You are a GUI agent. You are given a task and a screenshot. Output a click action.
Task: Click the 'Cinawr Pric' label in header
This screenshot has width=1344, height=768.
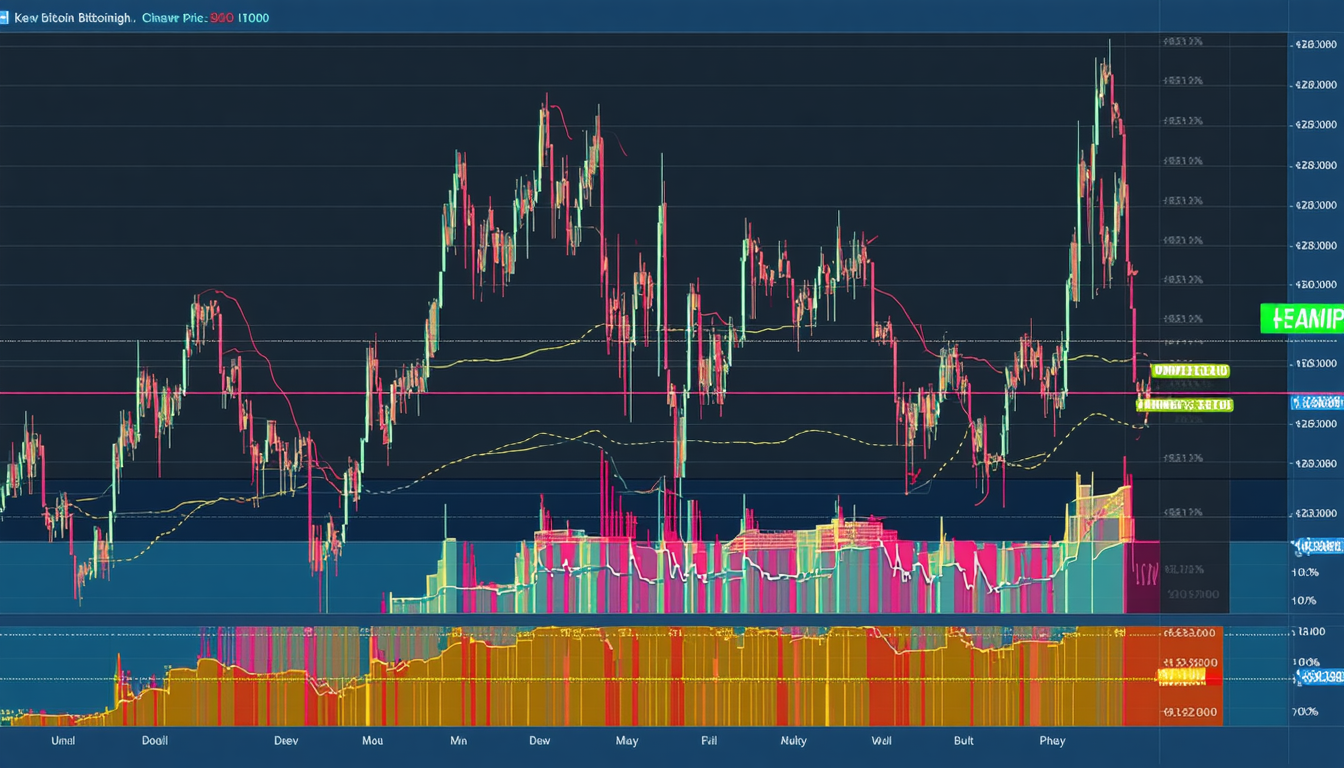click(172, 18)
